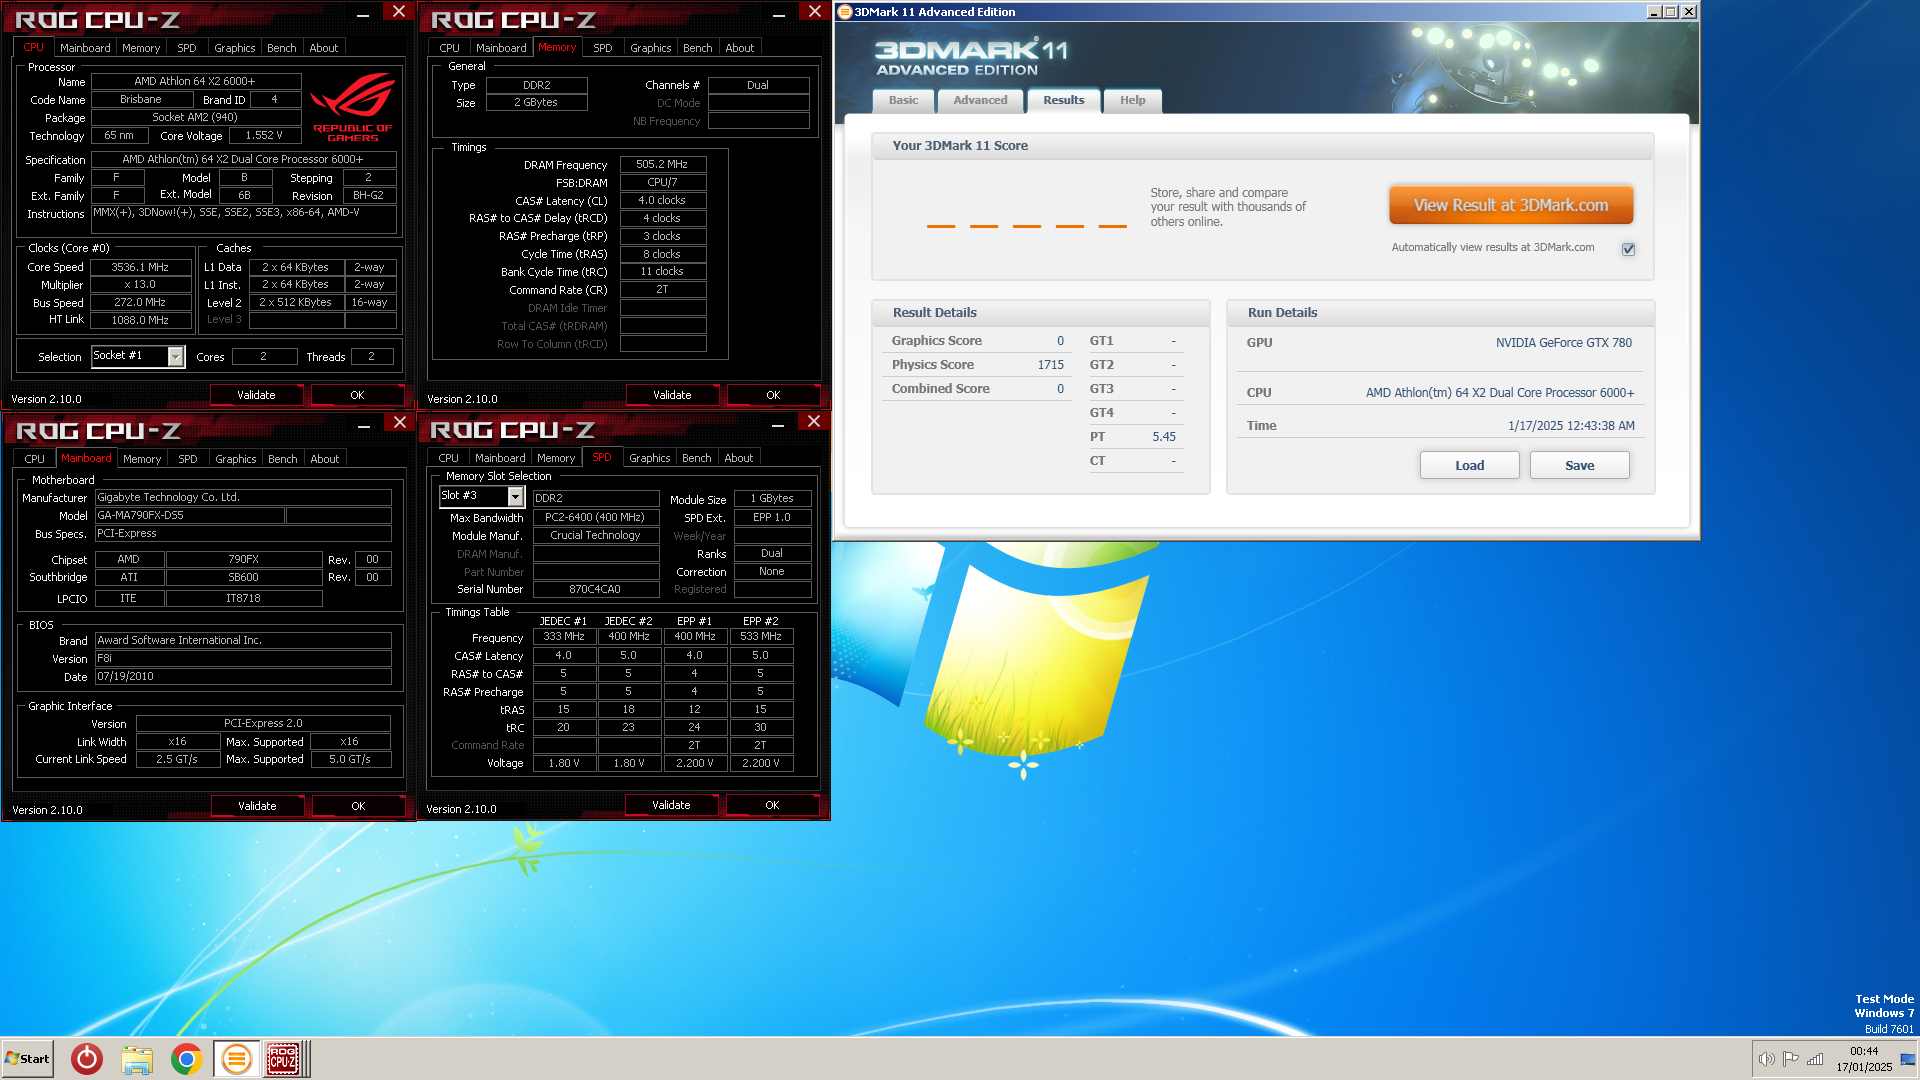
Task: Click View Result at 3DMark.com button
Action: pos(1511,205)
